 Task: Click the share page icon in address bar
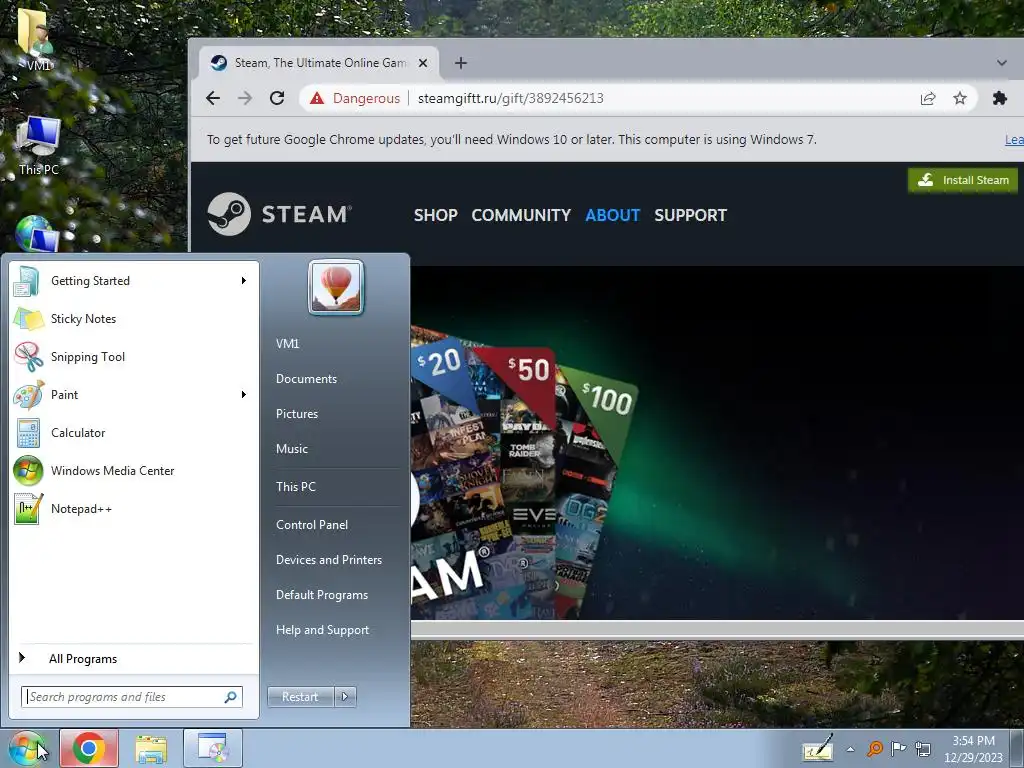tap(928, 98)
